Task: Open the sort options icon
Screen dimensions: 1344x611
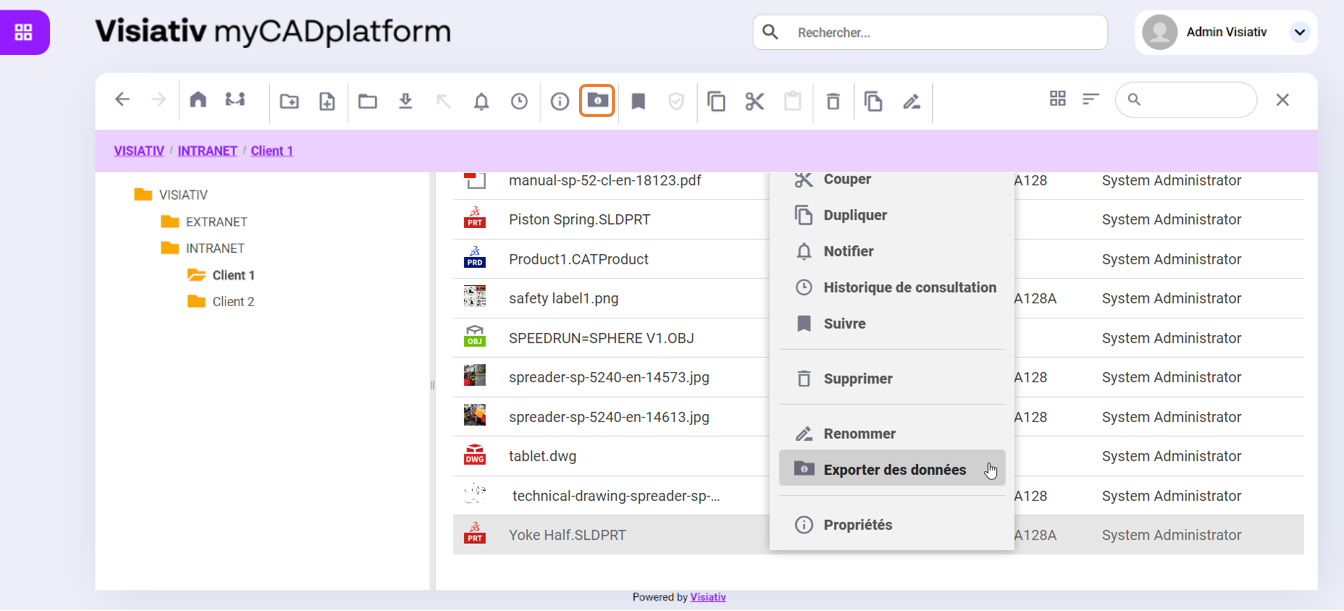Action: pos(1091,99)
